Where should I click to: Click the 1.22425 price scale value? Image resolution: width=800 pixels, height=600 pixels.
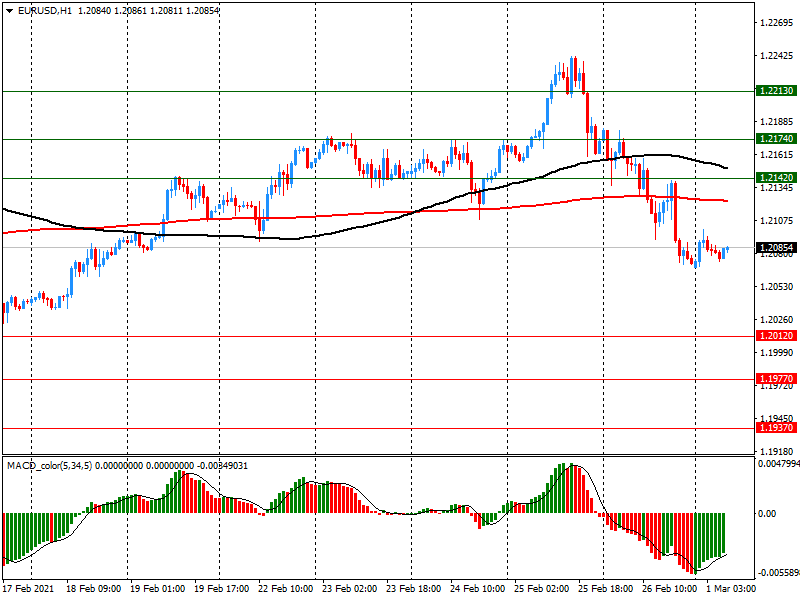pos(777,56)
